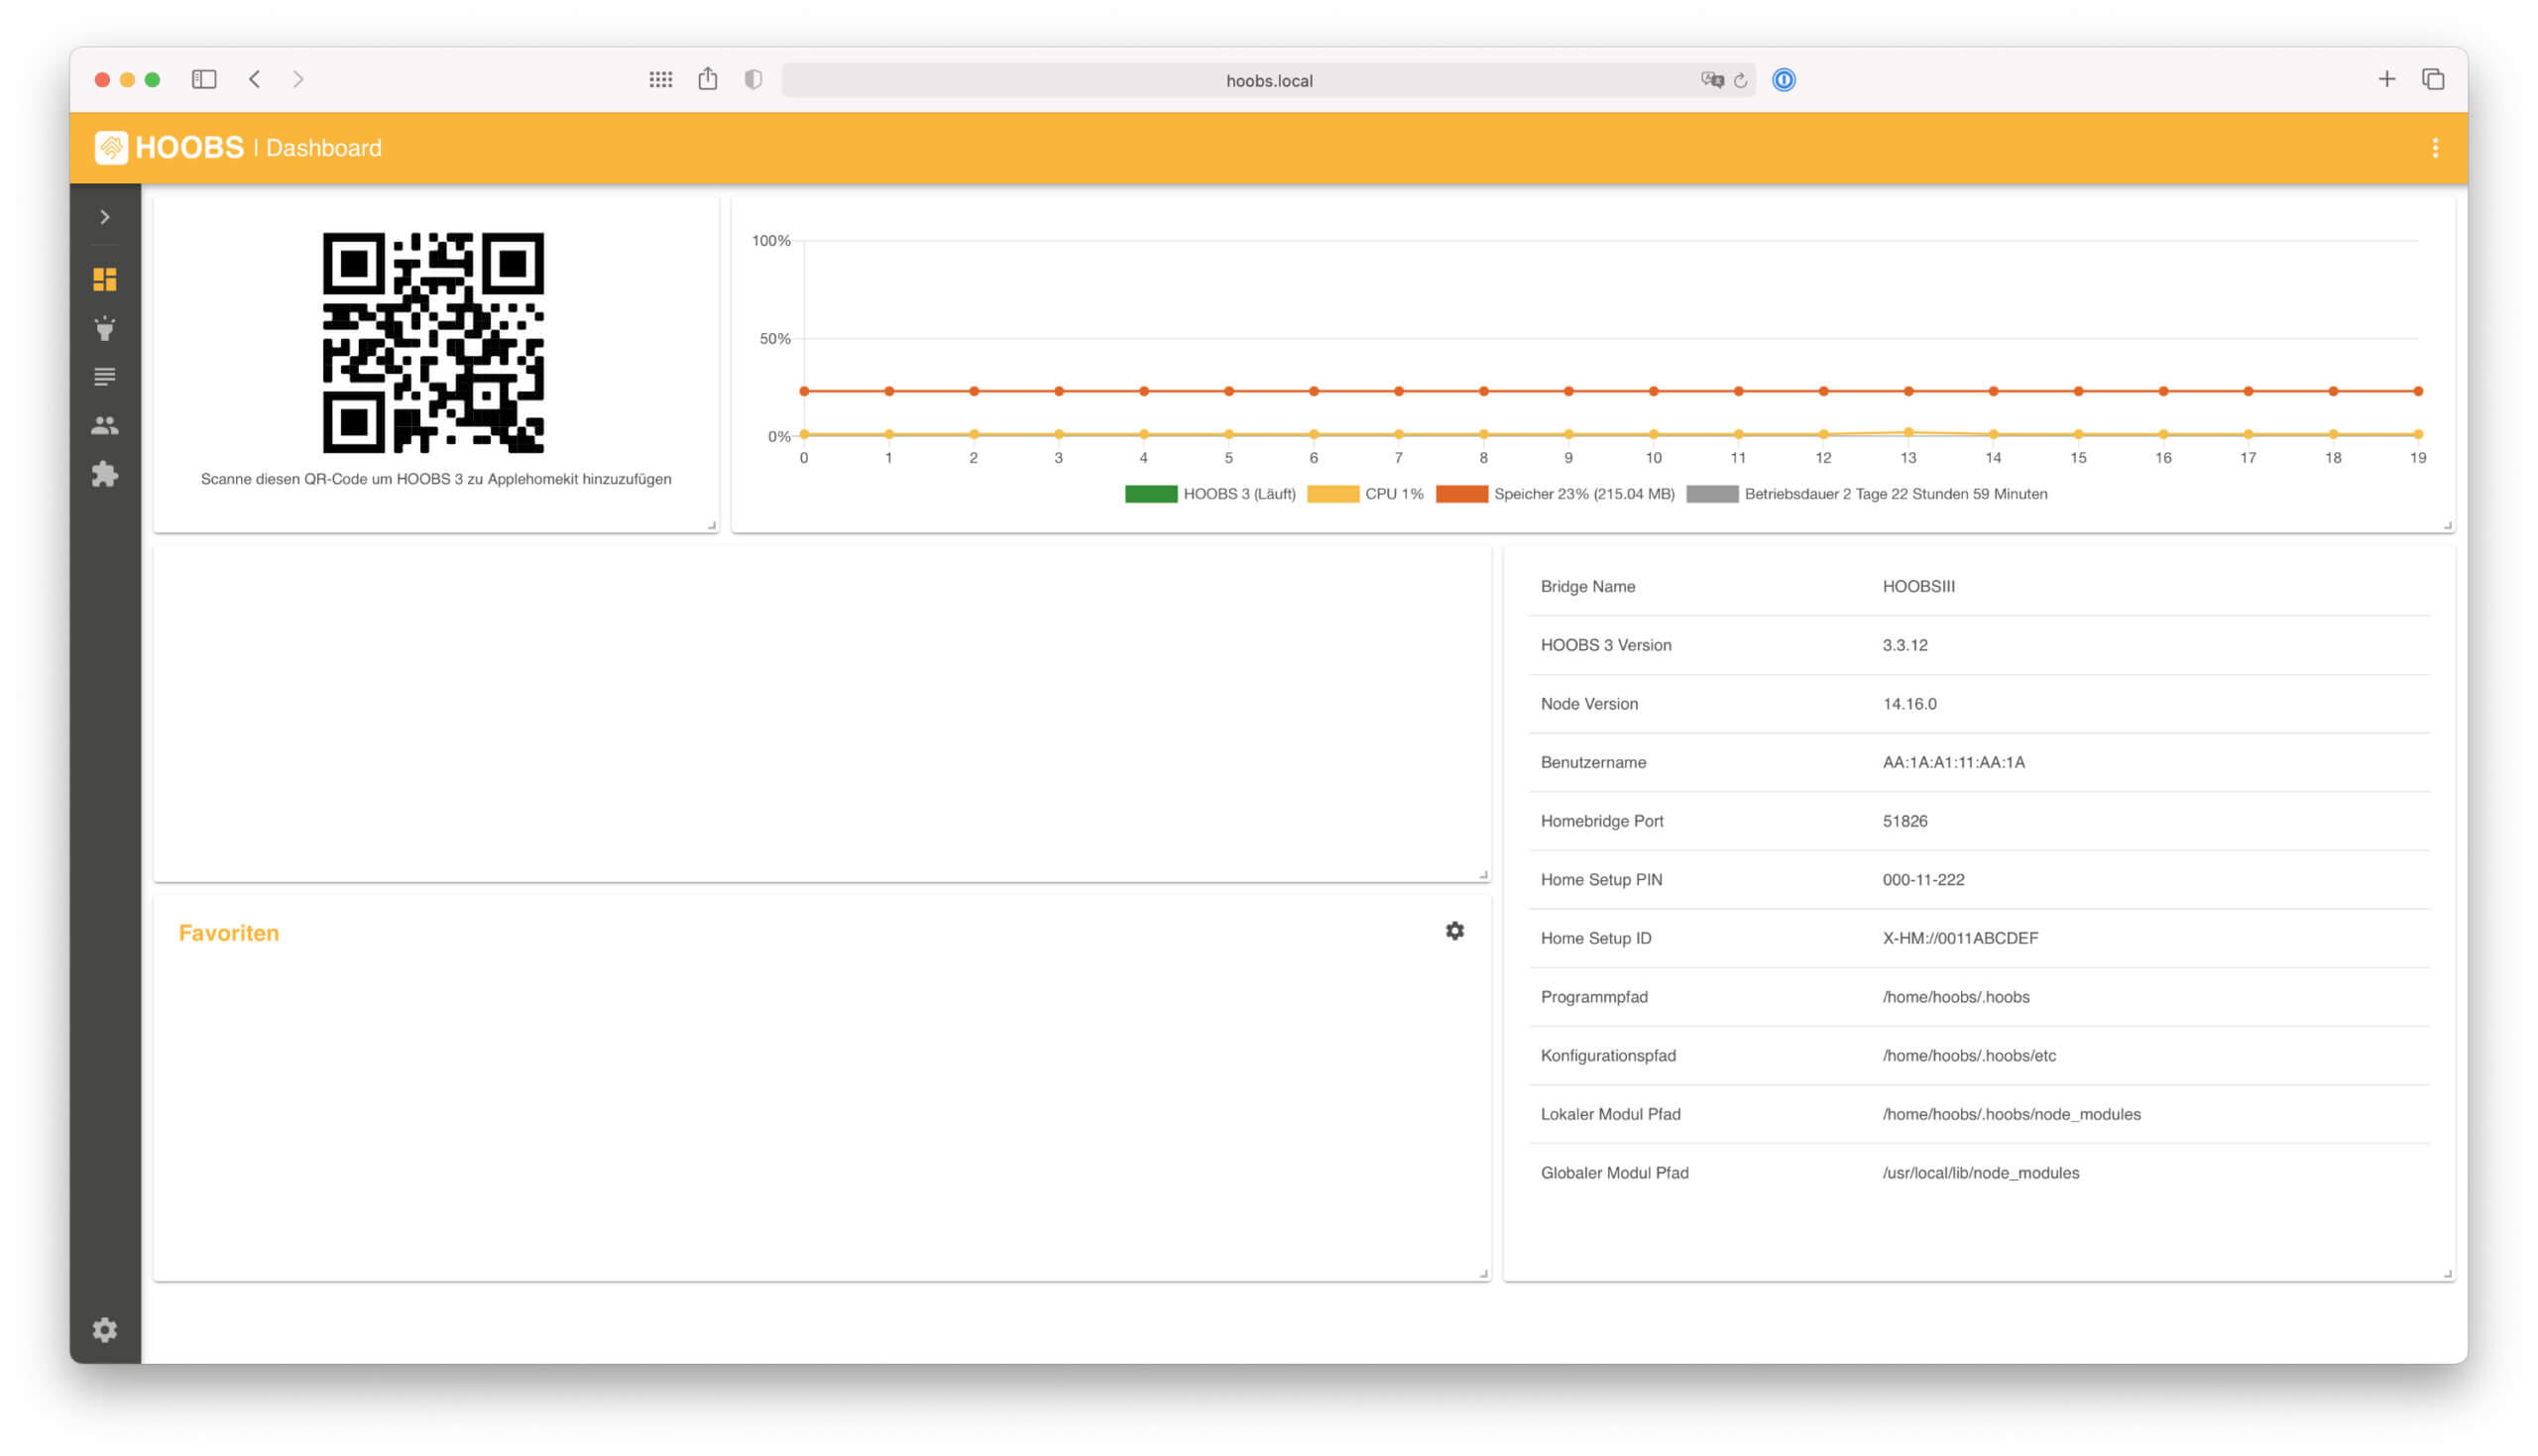Click the hoobs.local address field
The height and width of the screenshot is (1456, 2538).
[1269, 80]
